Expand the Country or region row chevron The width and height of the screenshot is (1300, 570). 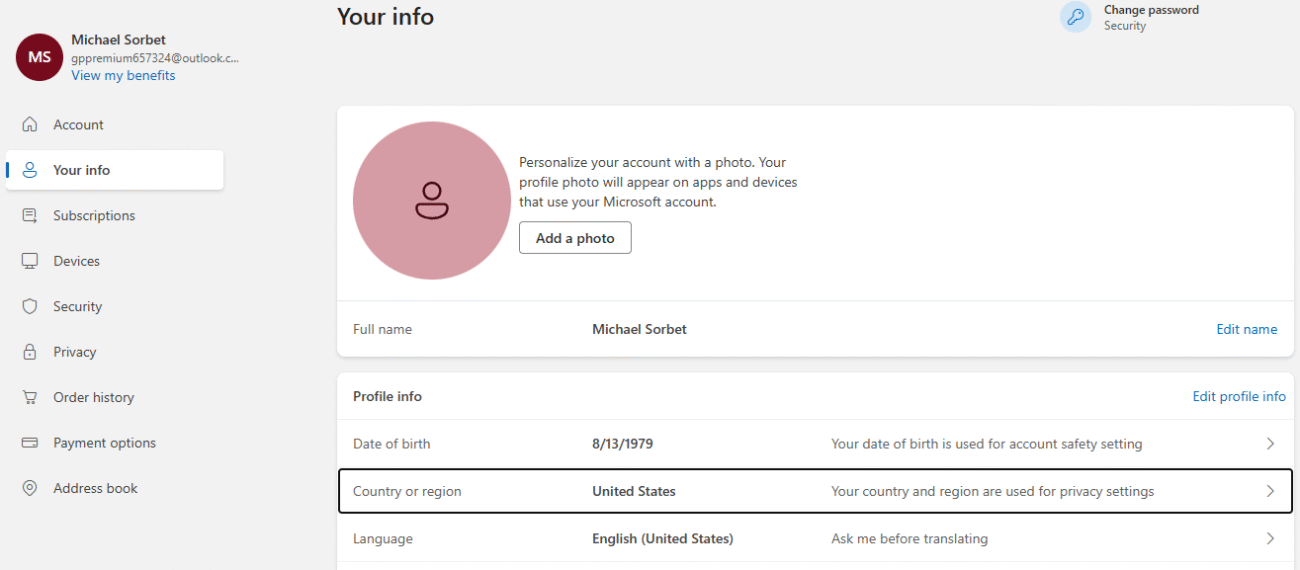pos(1270,491)
